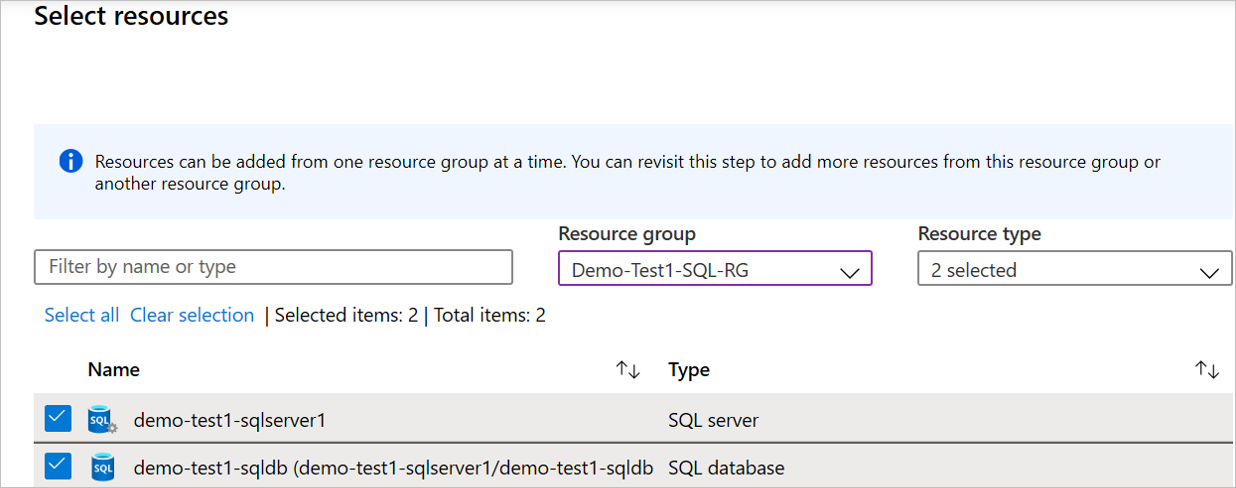This screenshot has width=1236, height=488.
Task: Click the 'Resource type' field label
Action: 979,234
